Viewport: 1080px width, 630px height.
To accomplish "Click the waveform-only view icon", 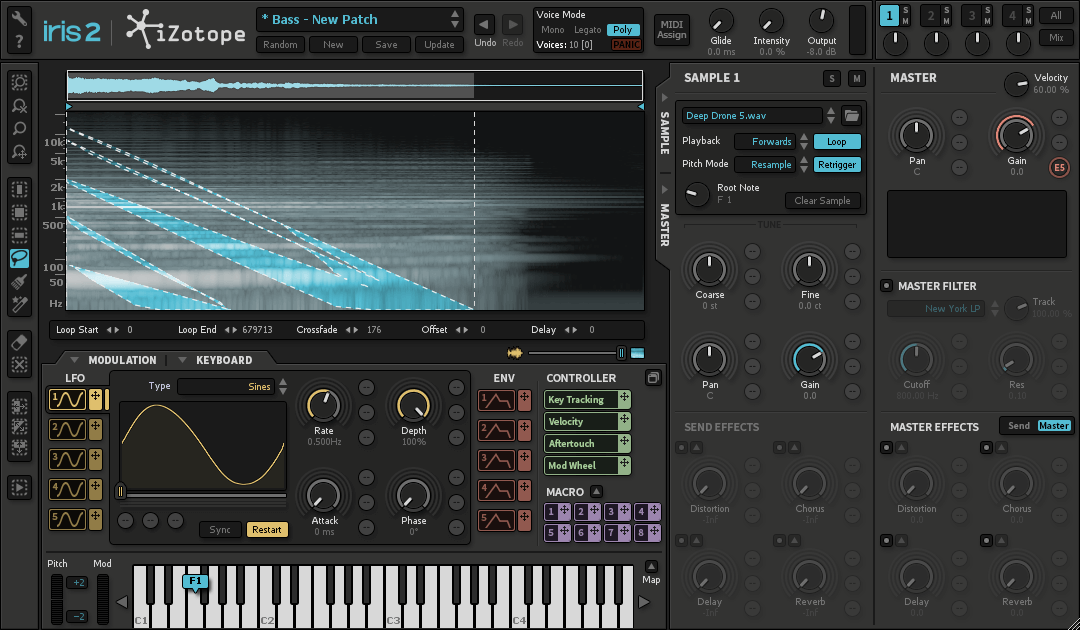I will 515,353.
